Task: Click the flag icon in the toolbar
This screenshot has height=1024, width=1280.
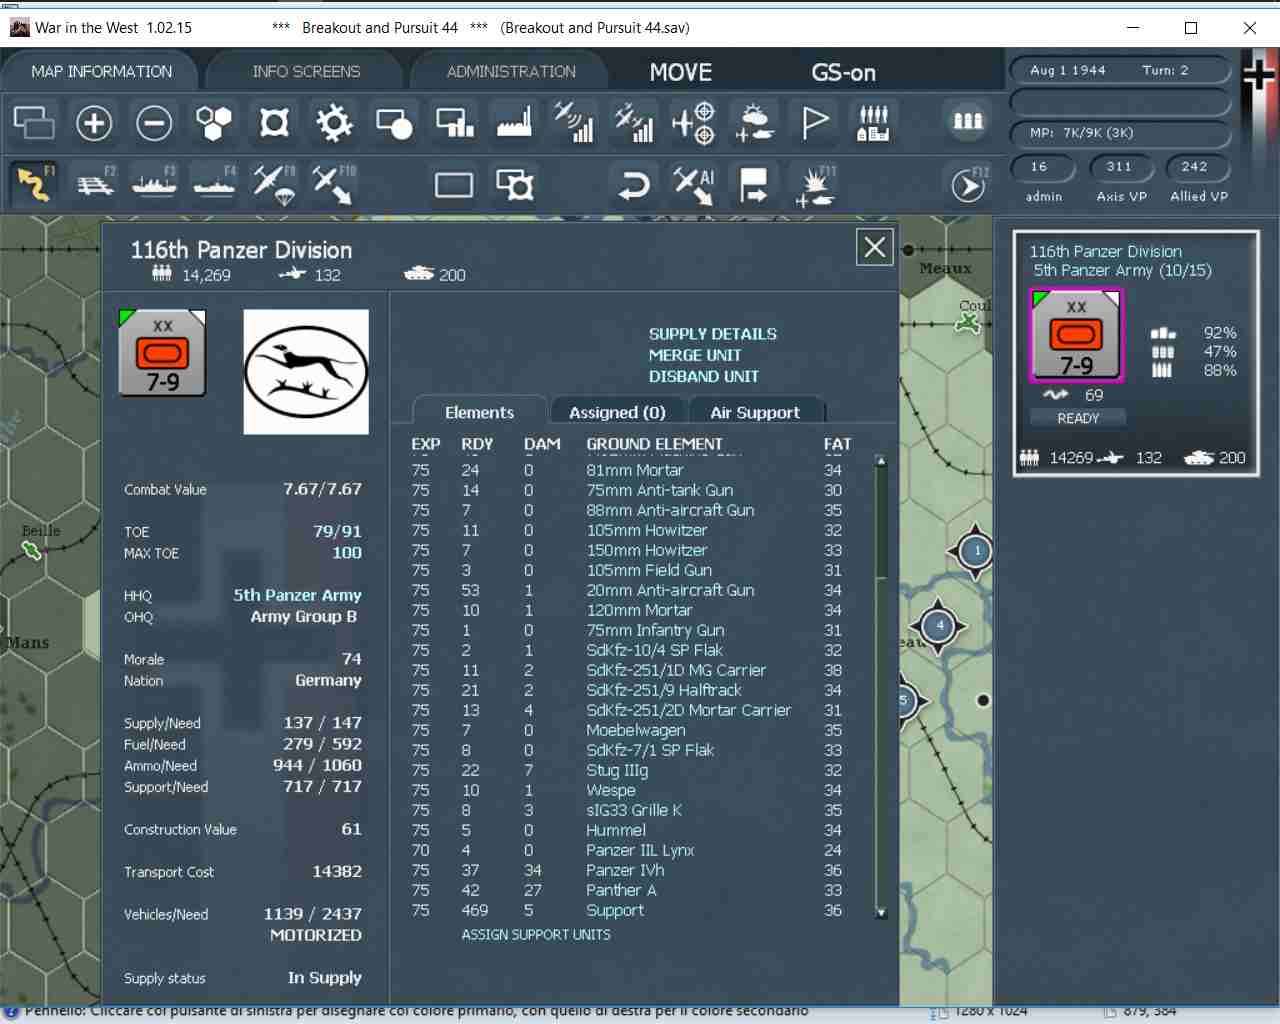Action: pos(815,123)
